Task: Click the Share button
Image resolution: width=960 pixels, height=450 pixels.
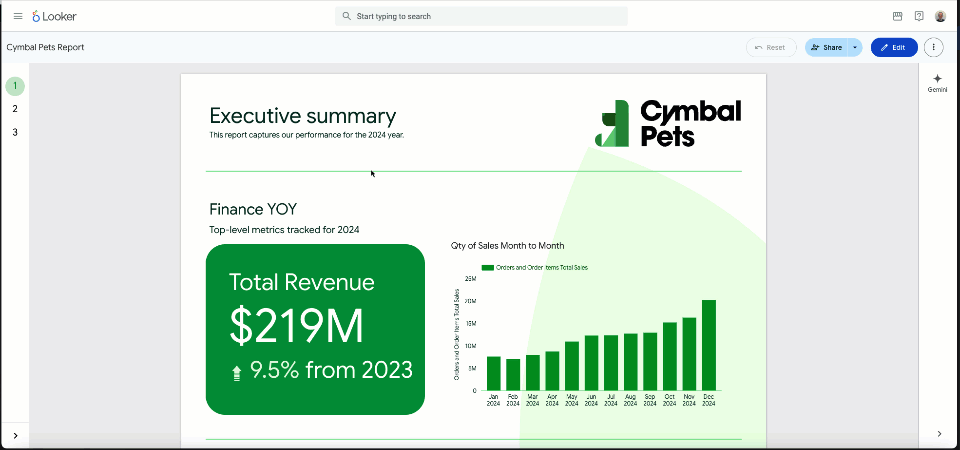Action: tap(826, 47)
